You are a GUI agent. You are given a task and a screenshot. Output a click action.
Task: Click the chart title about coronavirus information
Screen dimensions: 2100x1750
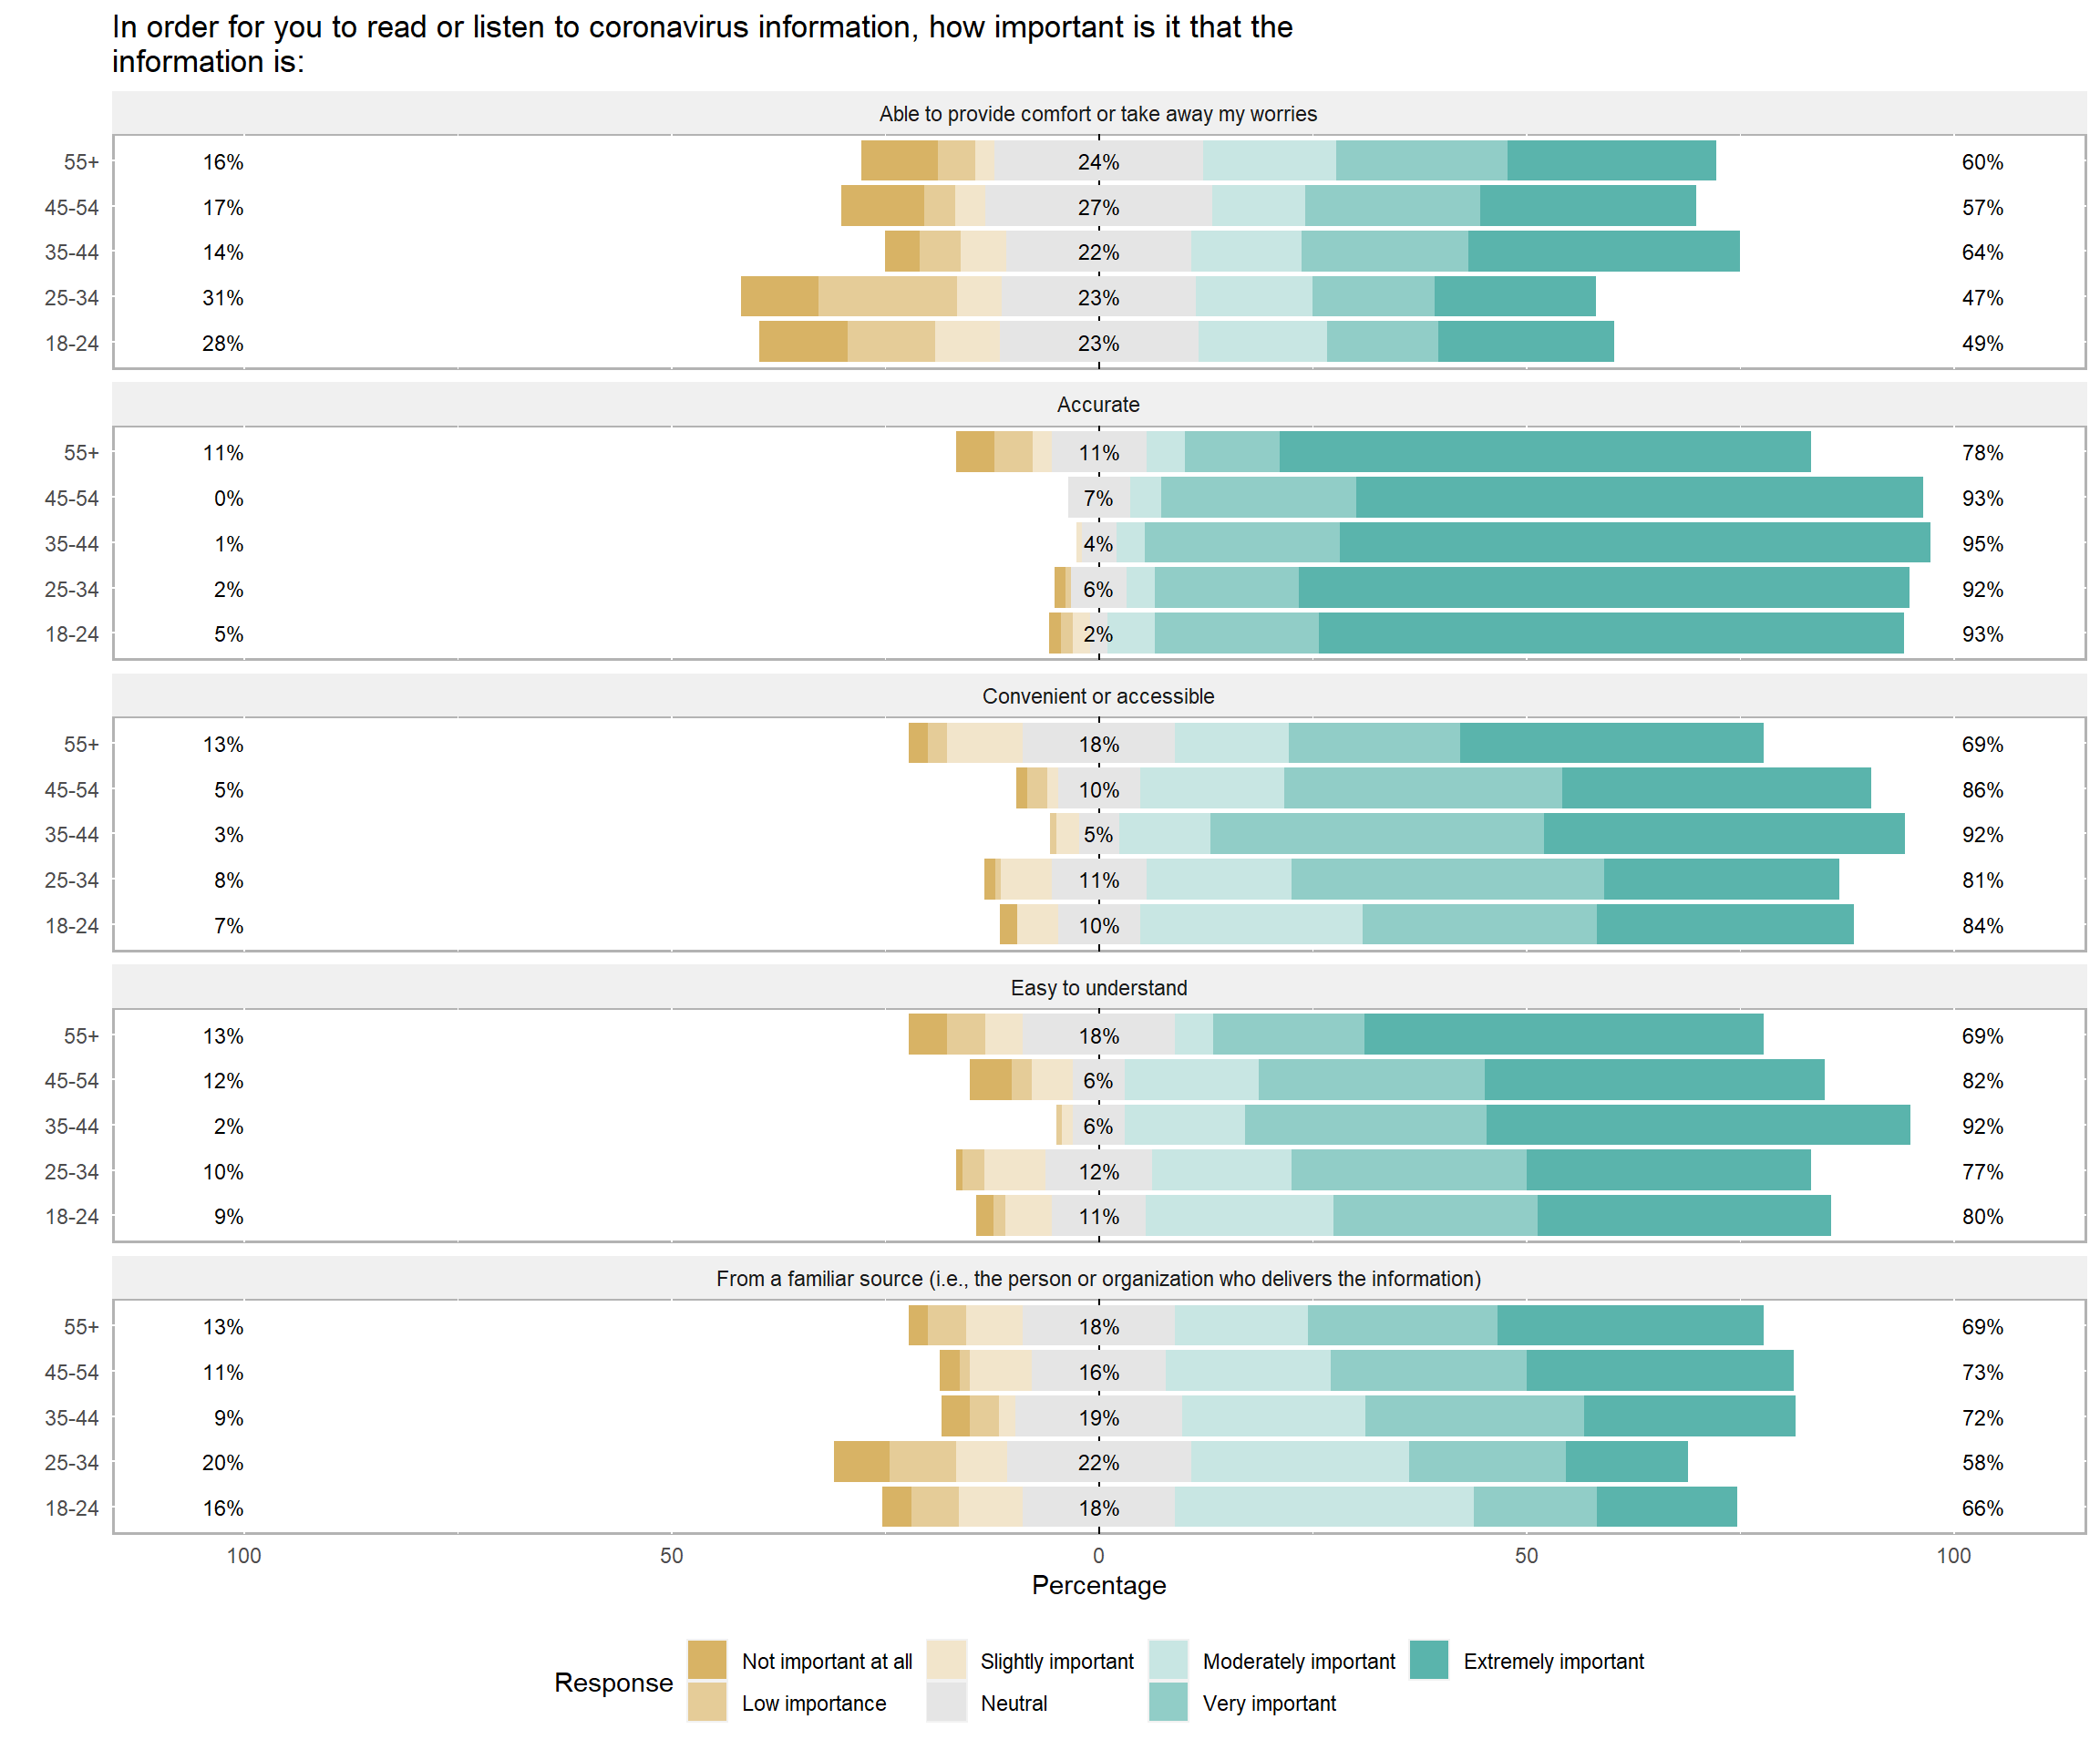[701, 44]
